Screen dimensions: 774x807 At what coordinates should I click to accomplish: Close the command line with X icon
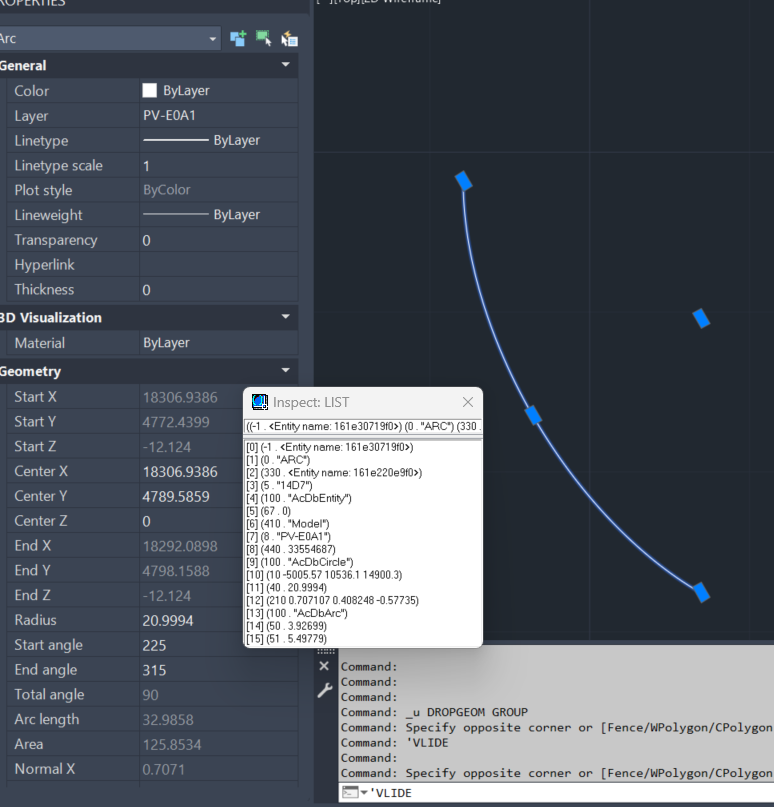point(324,666)
